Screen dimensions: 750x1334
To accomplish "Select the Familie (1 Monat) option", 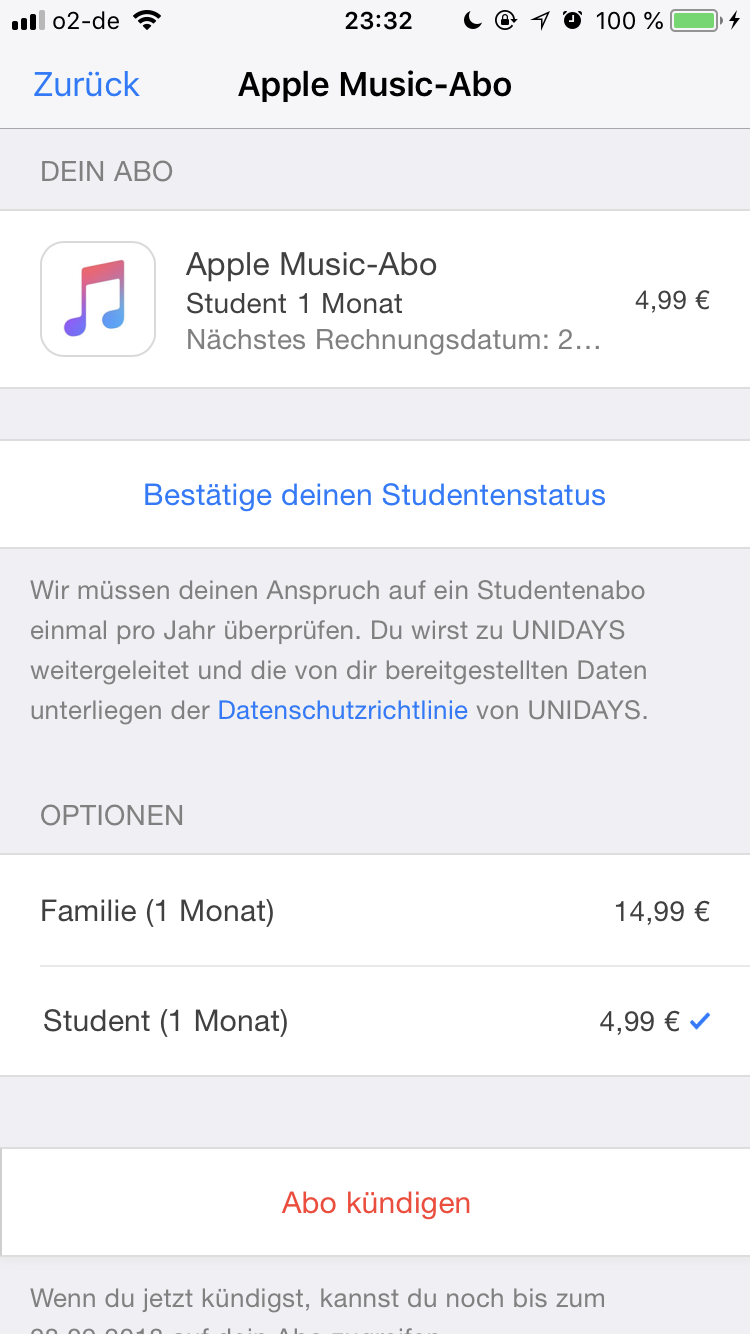I will coord(157,911).
